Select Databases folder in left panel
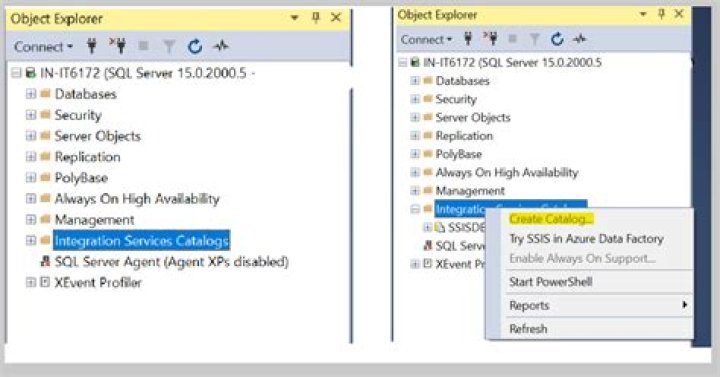 (x=85, y=94)
